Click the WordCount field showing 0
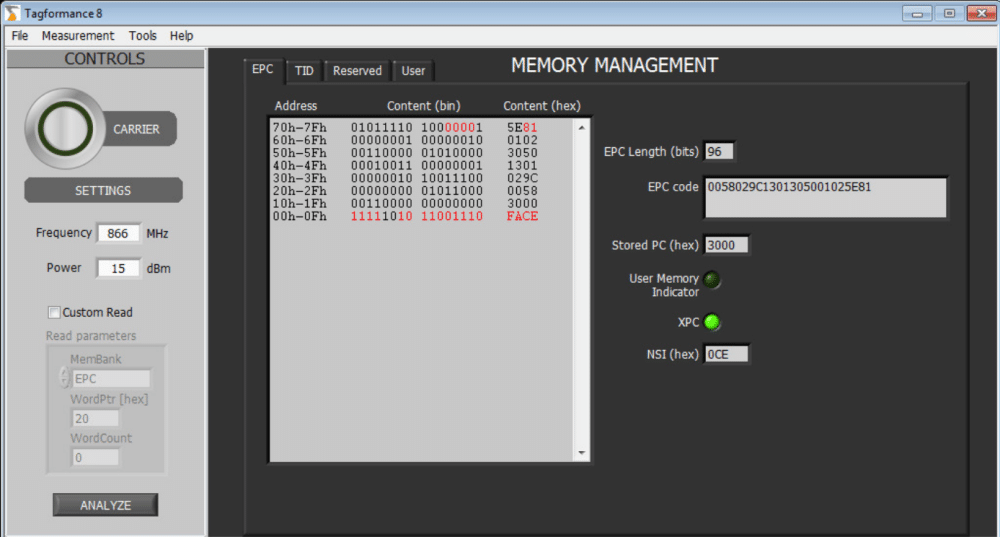This screenshot has height=537, width=1000. (95, 458)
